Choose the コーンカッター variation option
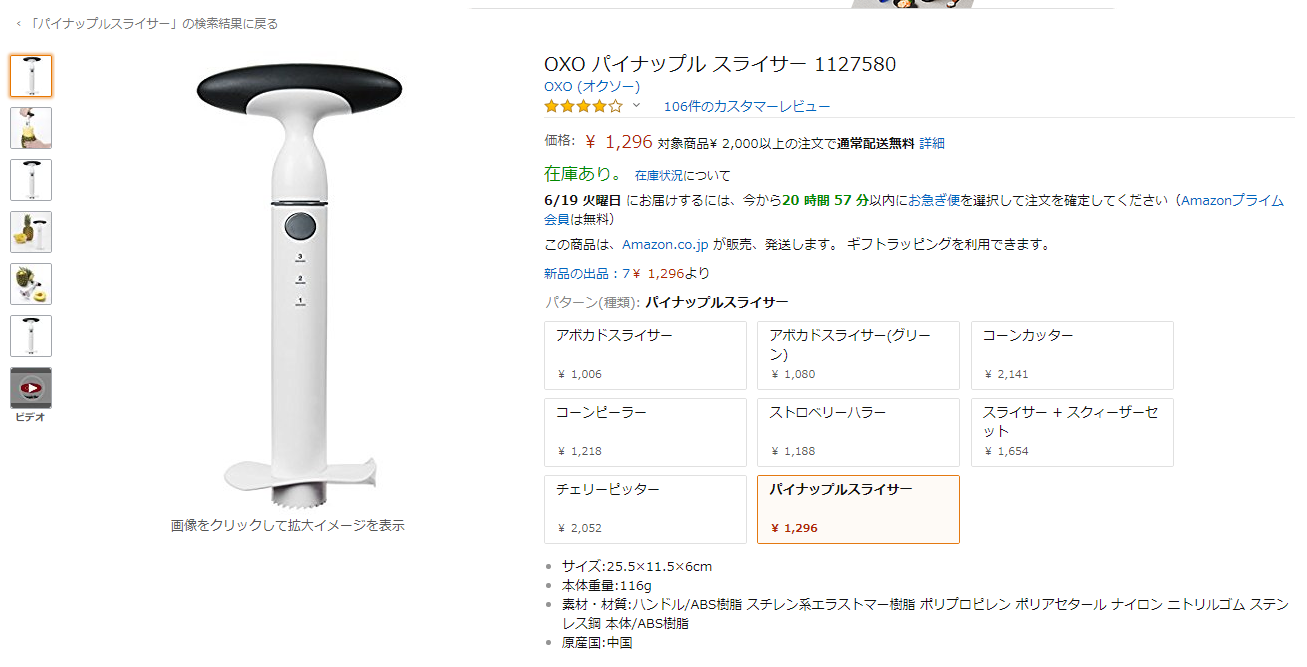1307x667 pixels. [x=1072, y=355]
